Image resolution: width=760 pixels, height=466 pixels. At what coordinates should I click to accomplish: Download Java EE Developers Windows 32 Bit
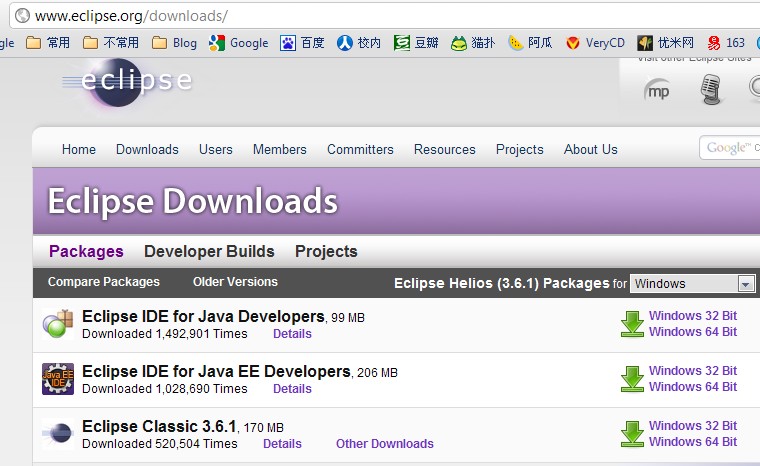pyautogui.click(x=693, y=370)
